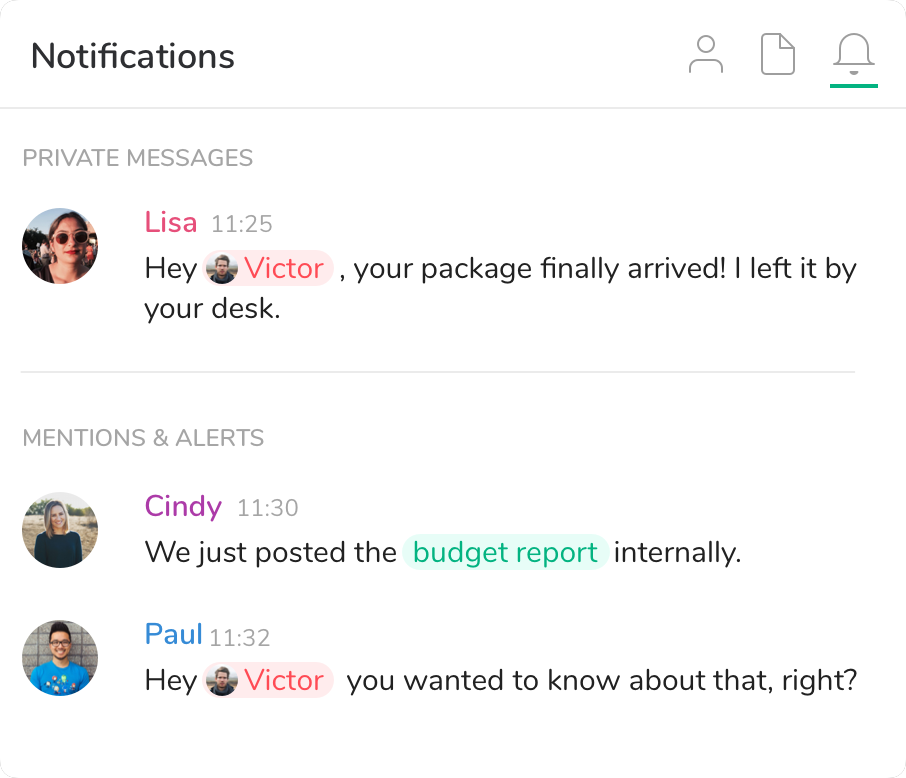This screenshot has width=906, height=778.
Task: Click the 11:30 timestamp beside Cindy
Action: [x=268, y=508]
